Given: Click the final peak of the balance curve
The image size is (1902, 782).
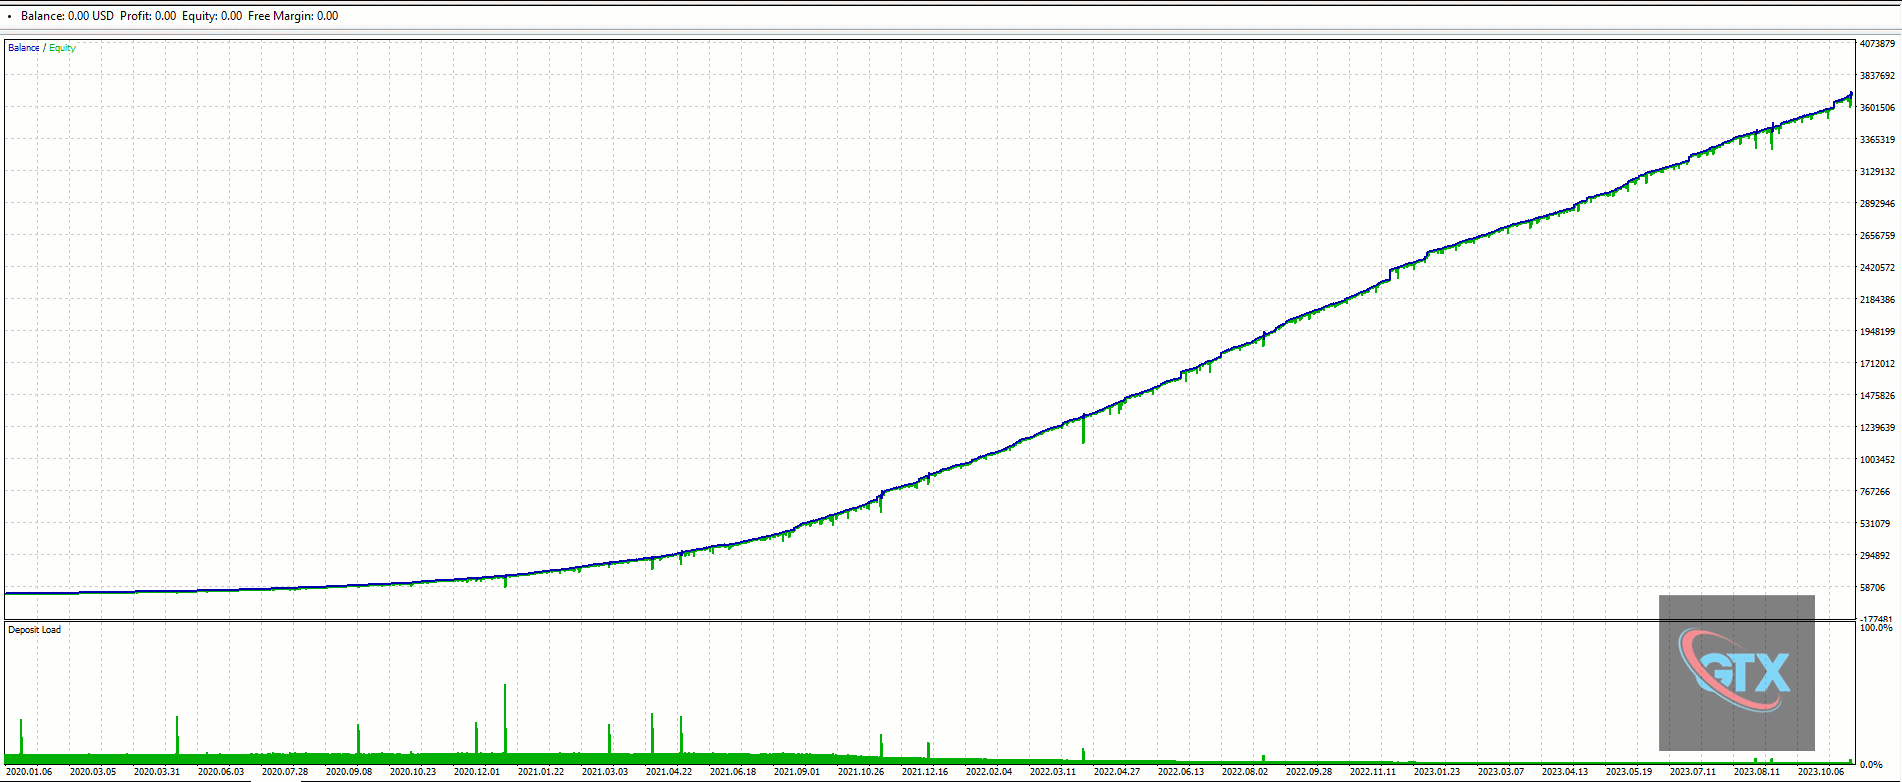Looking at the screenshot, I should [x=1851, y=94].
